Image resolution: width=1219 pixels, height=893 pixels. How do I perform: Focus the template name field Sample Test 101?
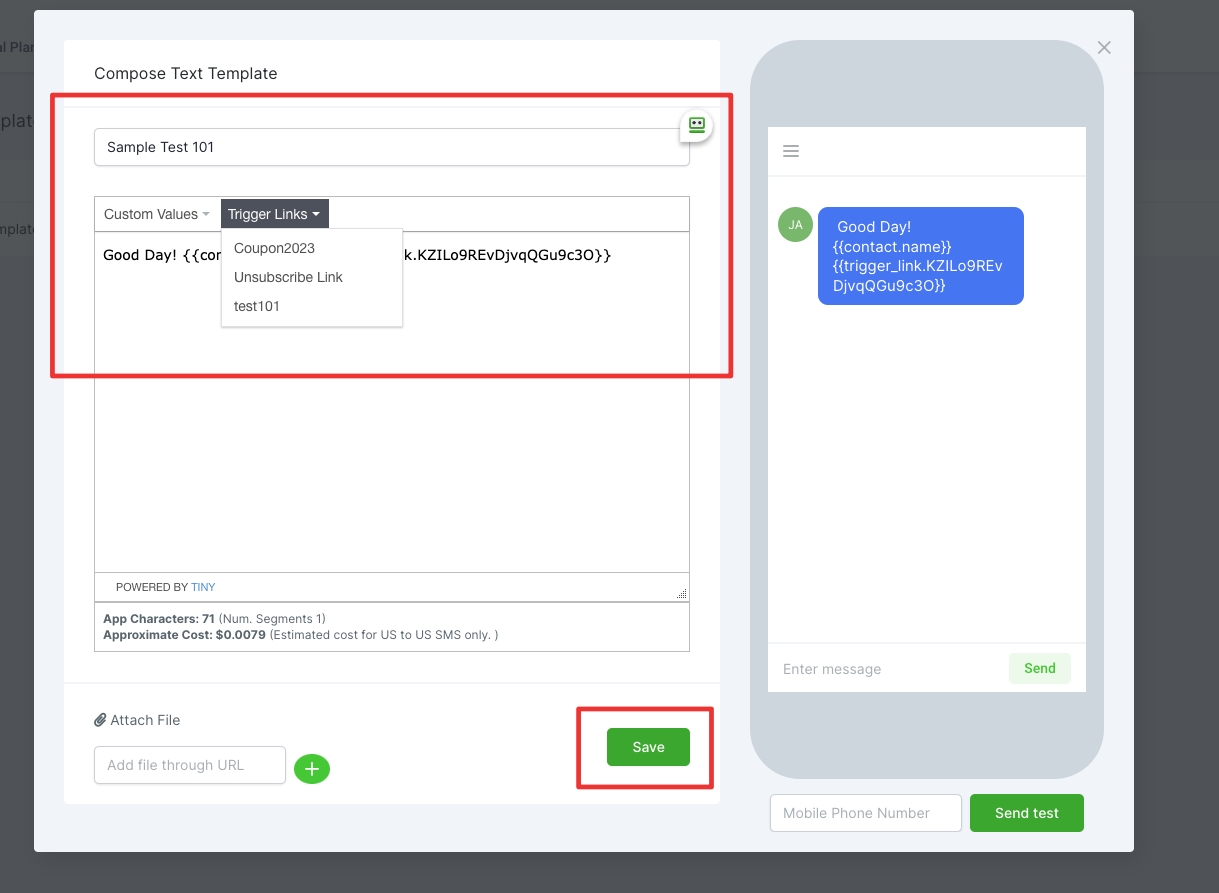coord(392,147)
